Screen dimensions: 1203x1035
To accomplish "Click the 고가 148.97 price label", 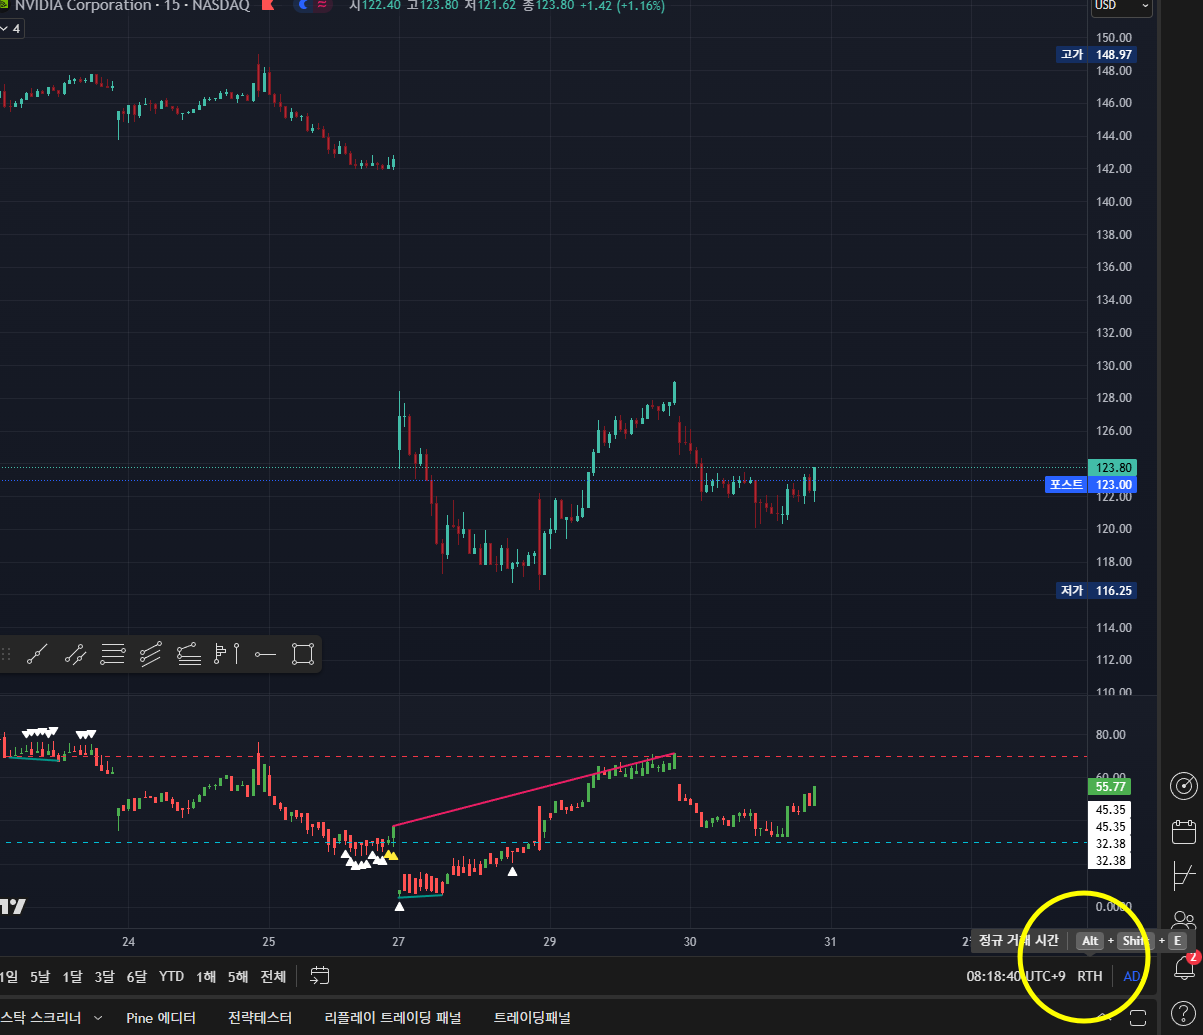I will (x=1098, y=54).
